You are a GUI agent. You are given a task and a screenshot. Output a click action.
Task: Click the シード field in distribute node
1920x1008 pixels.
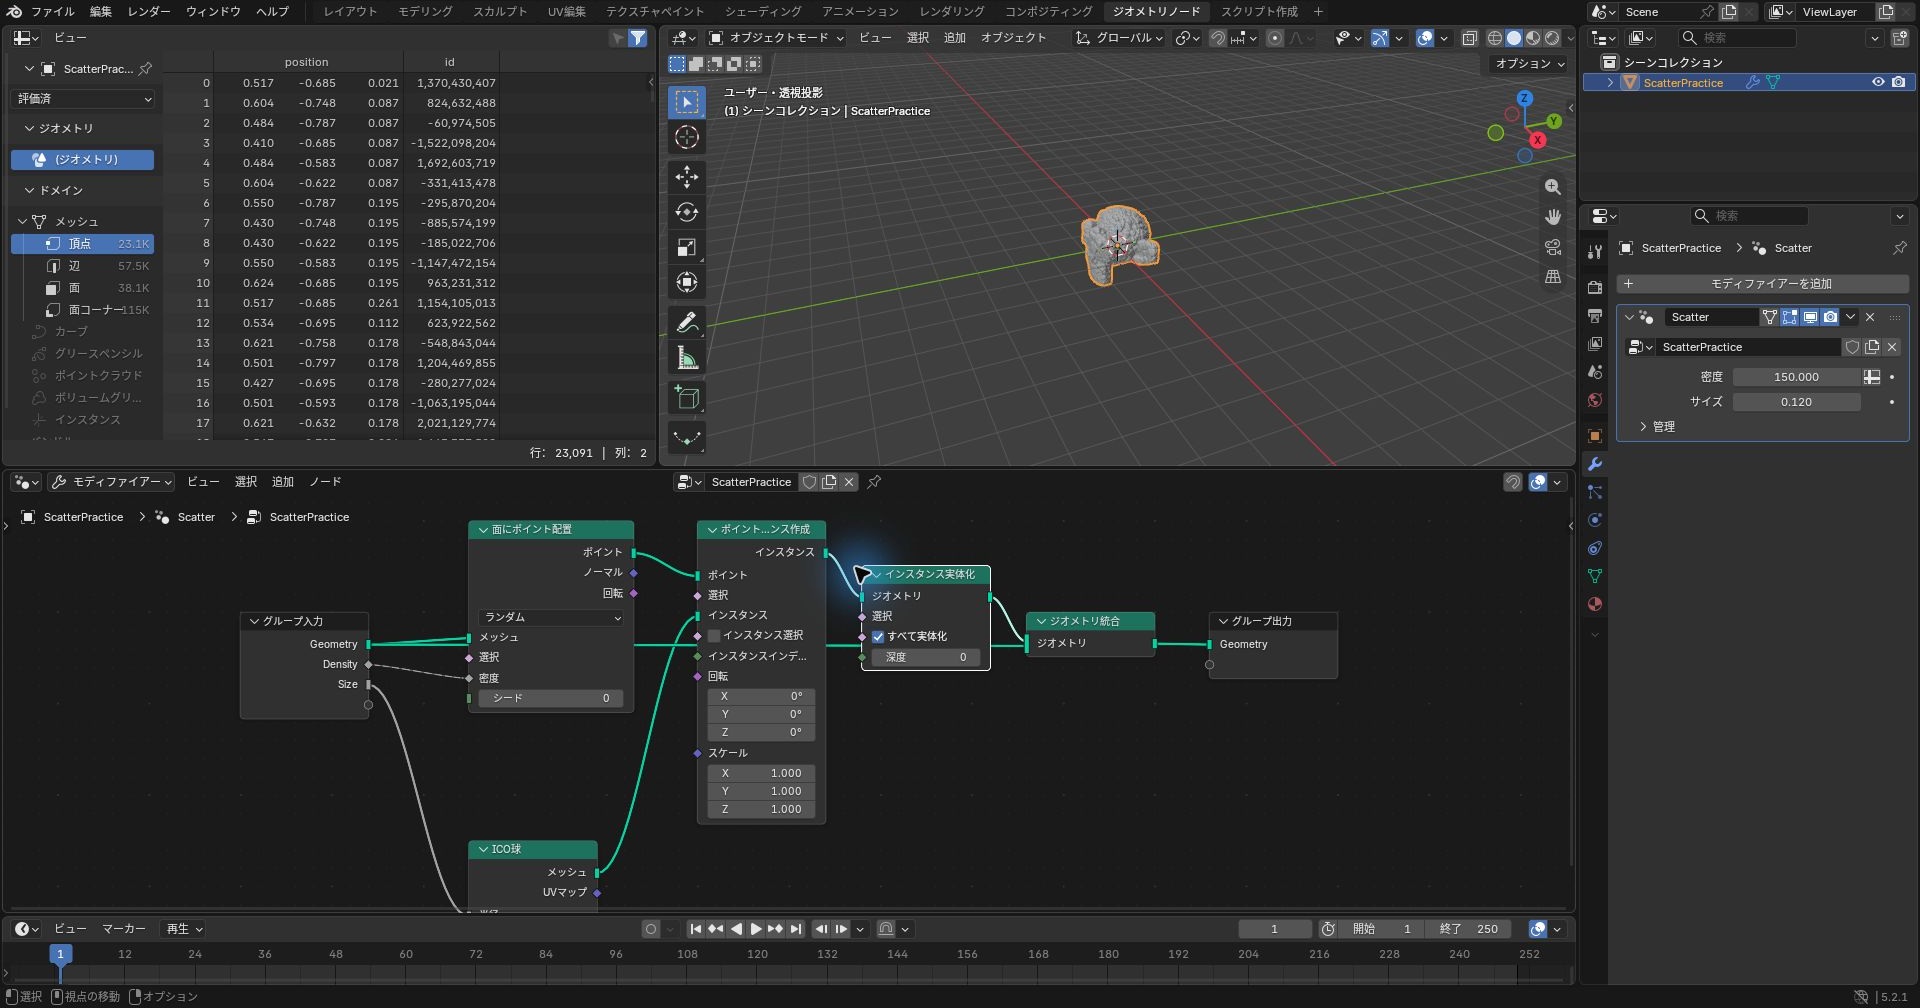pos(551,698)
